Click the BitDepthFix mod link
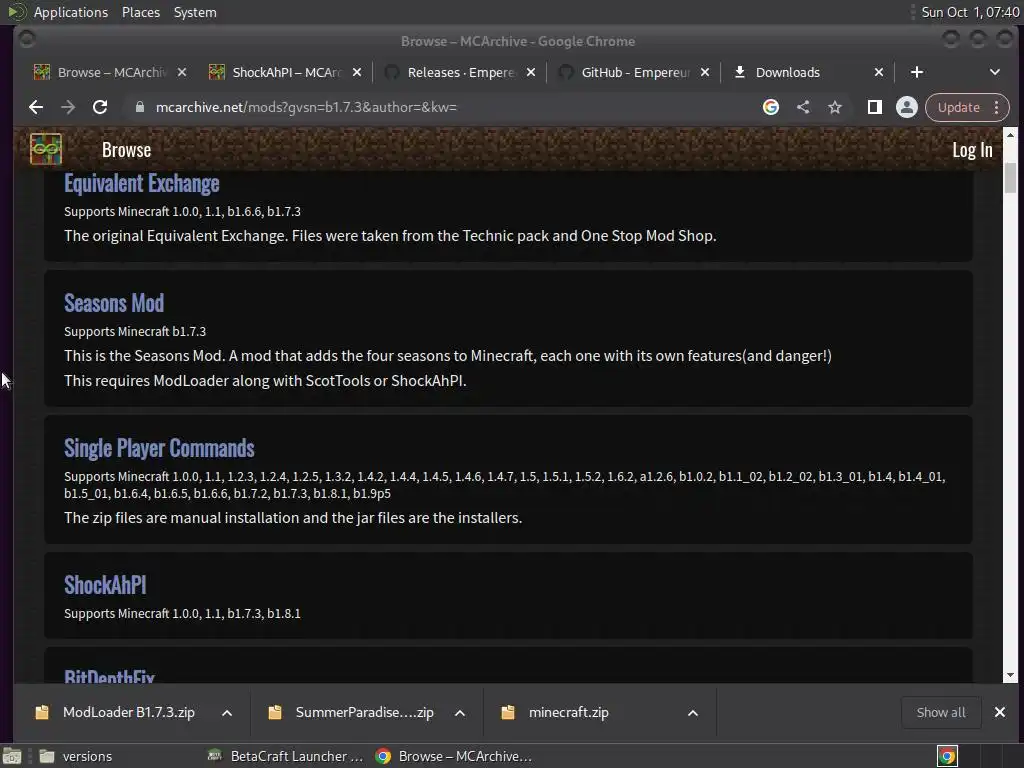 click(x=109, y=677)
